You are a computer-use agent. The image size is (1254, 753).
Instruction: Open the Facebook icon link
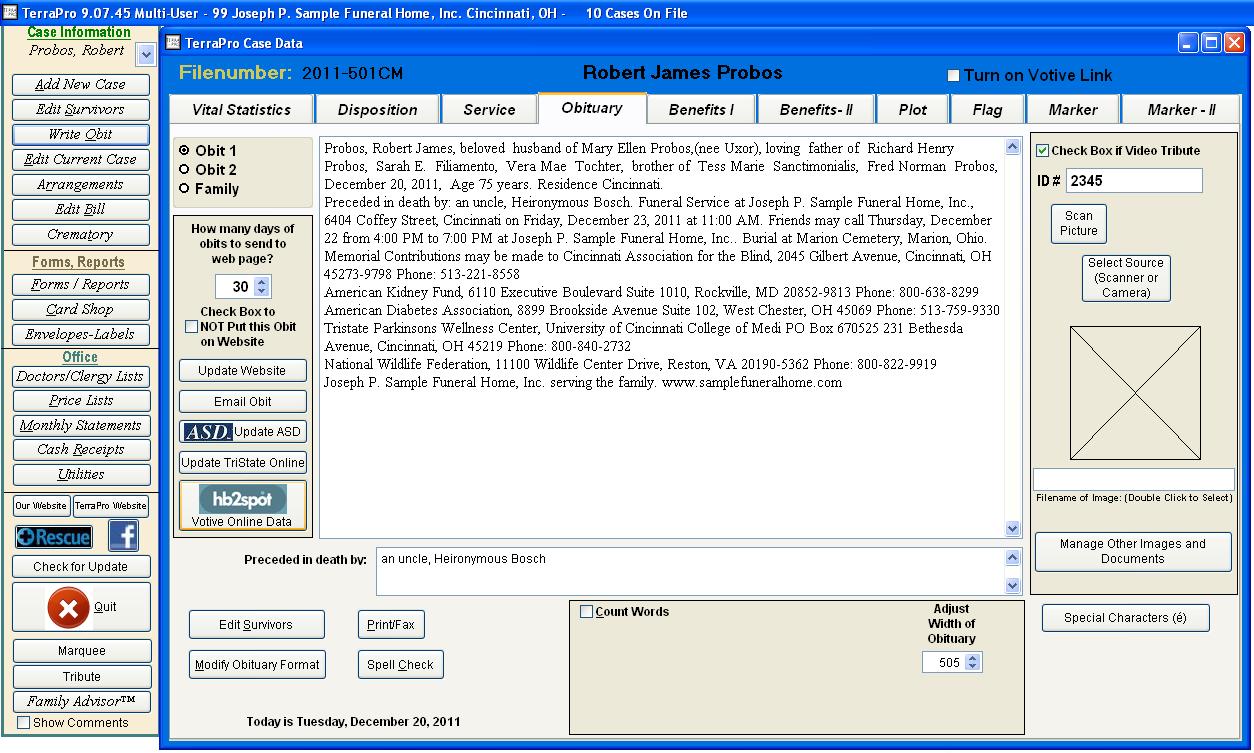[x=123, y=536]
